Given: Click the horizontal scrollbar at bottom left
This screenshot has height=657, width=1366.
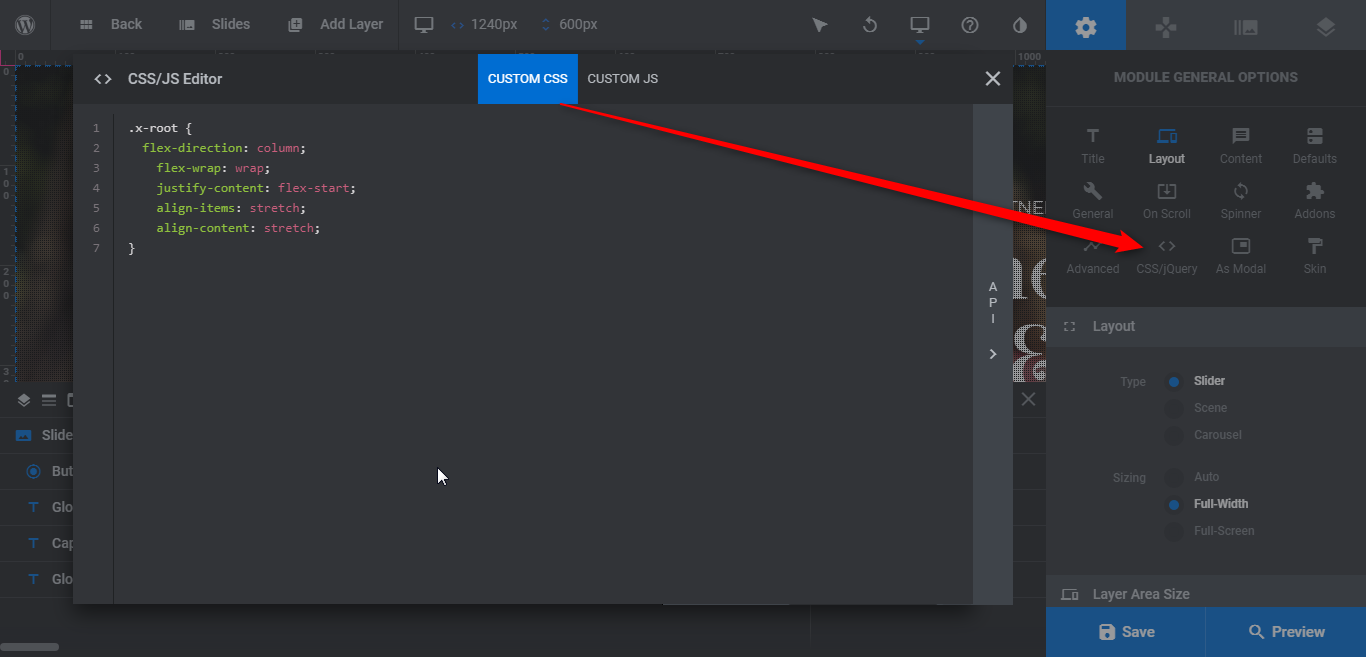Looking at the screenshot, I should coord(29,647).
